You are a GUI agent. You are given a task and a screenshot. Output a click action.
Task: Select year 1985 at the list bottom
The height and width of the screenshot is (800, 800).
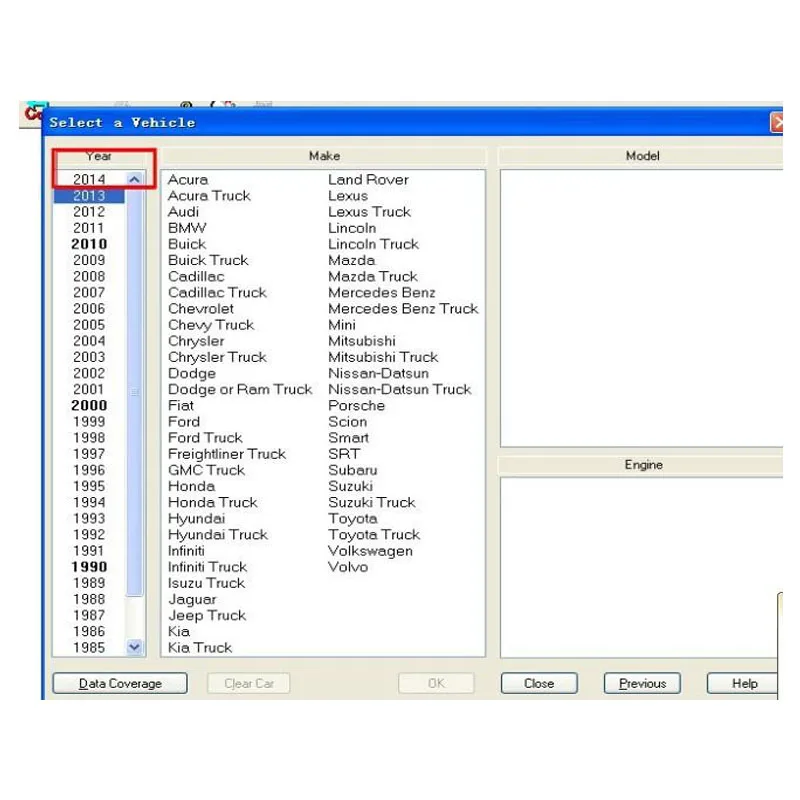point(89,647)
